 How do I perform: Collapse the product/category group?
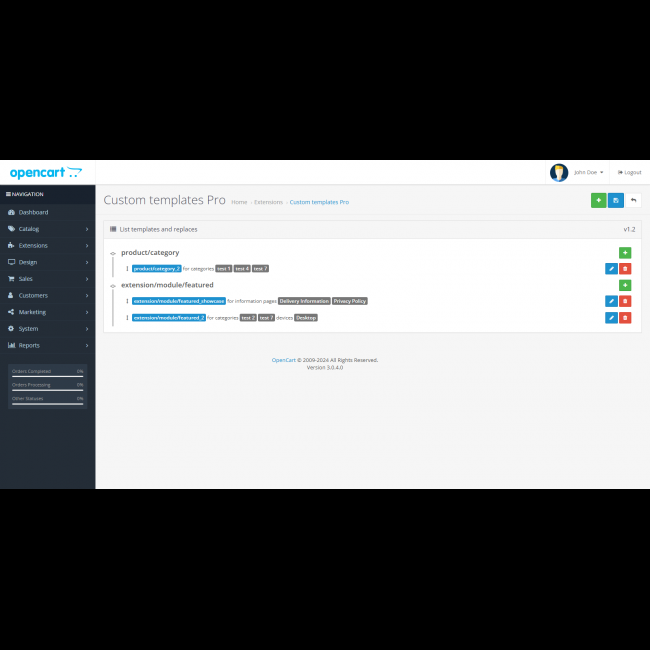[x=113, y=253]
